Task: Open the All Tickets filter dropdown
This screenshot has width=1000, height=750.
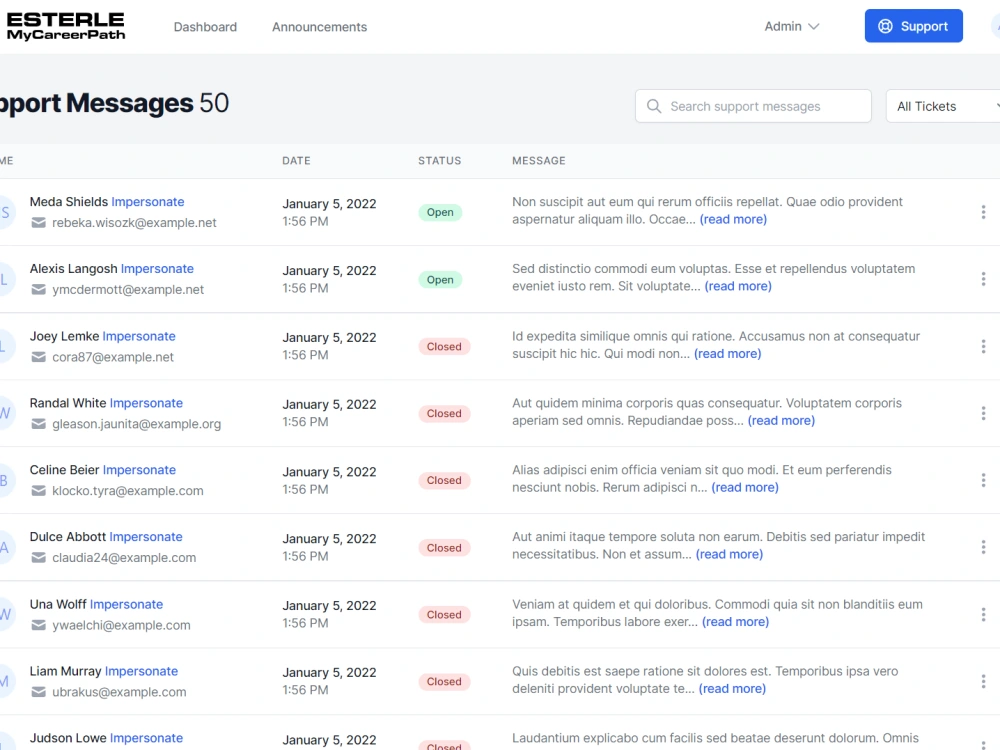Action: [943, 106]
